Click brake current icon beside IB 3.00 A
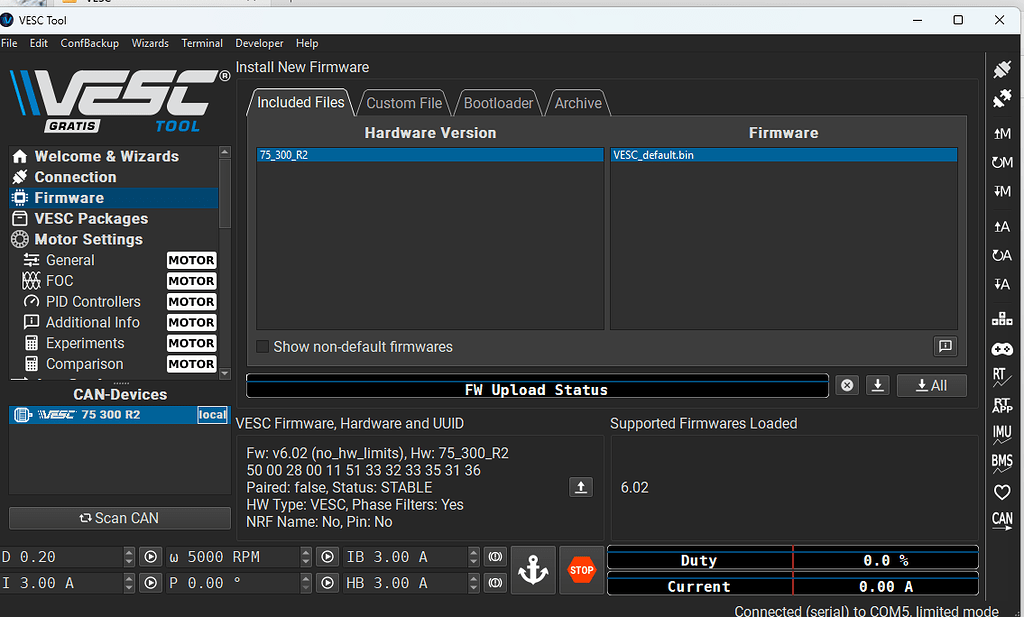Viewport: 1024px width, 617px height. 495,557
